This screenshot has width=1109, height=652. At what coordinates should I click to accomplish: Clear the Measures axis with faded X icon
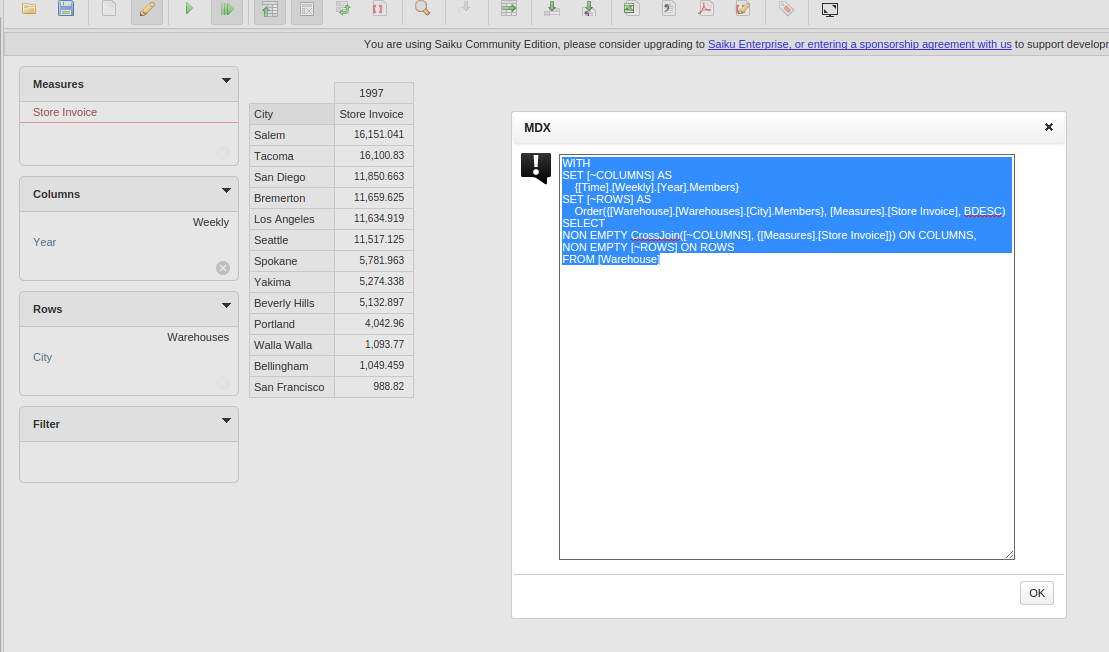pos(223,153)
